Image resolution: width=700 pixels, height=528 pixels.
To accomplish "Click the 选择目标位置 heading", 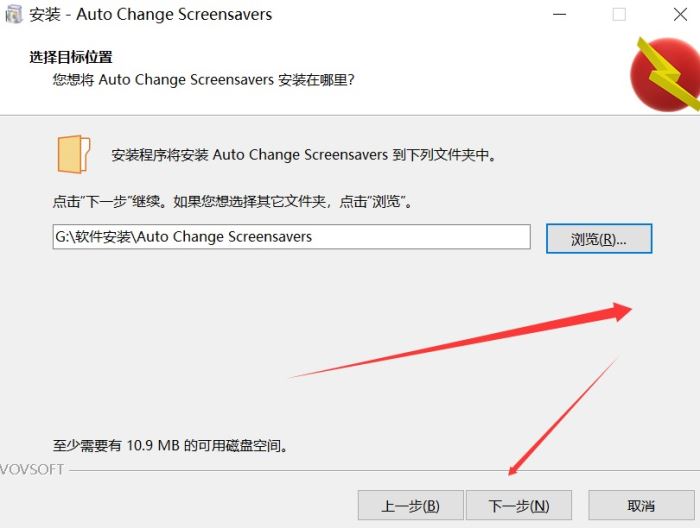I will pos(71,57).
